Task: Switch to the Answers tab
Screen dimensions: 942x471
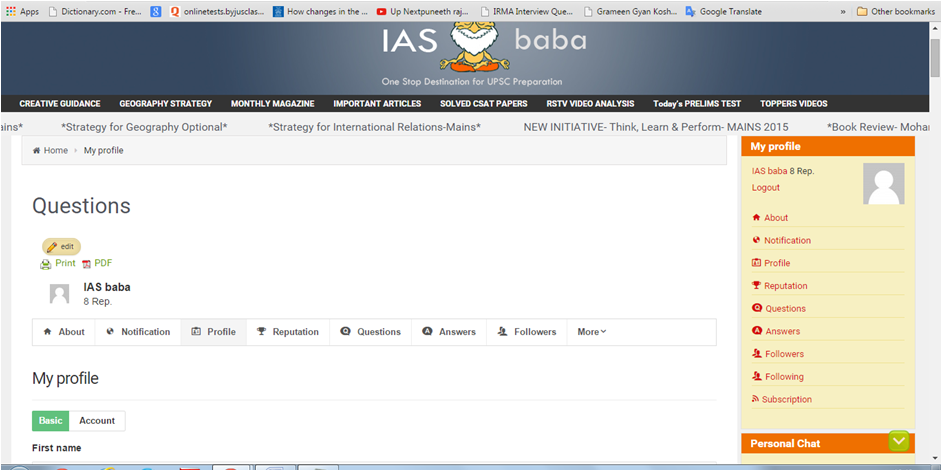Action: pyautogui.click(x=449, y=332)
